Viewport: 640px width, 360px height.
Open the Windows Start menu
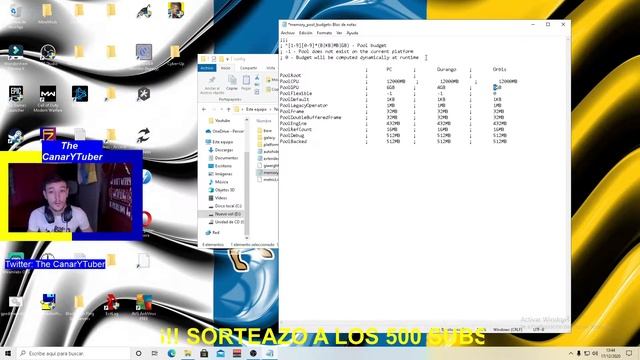[x=8, y=353]
